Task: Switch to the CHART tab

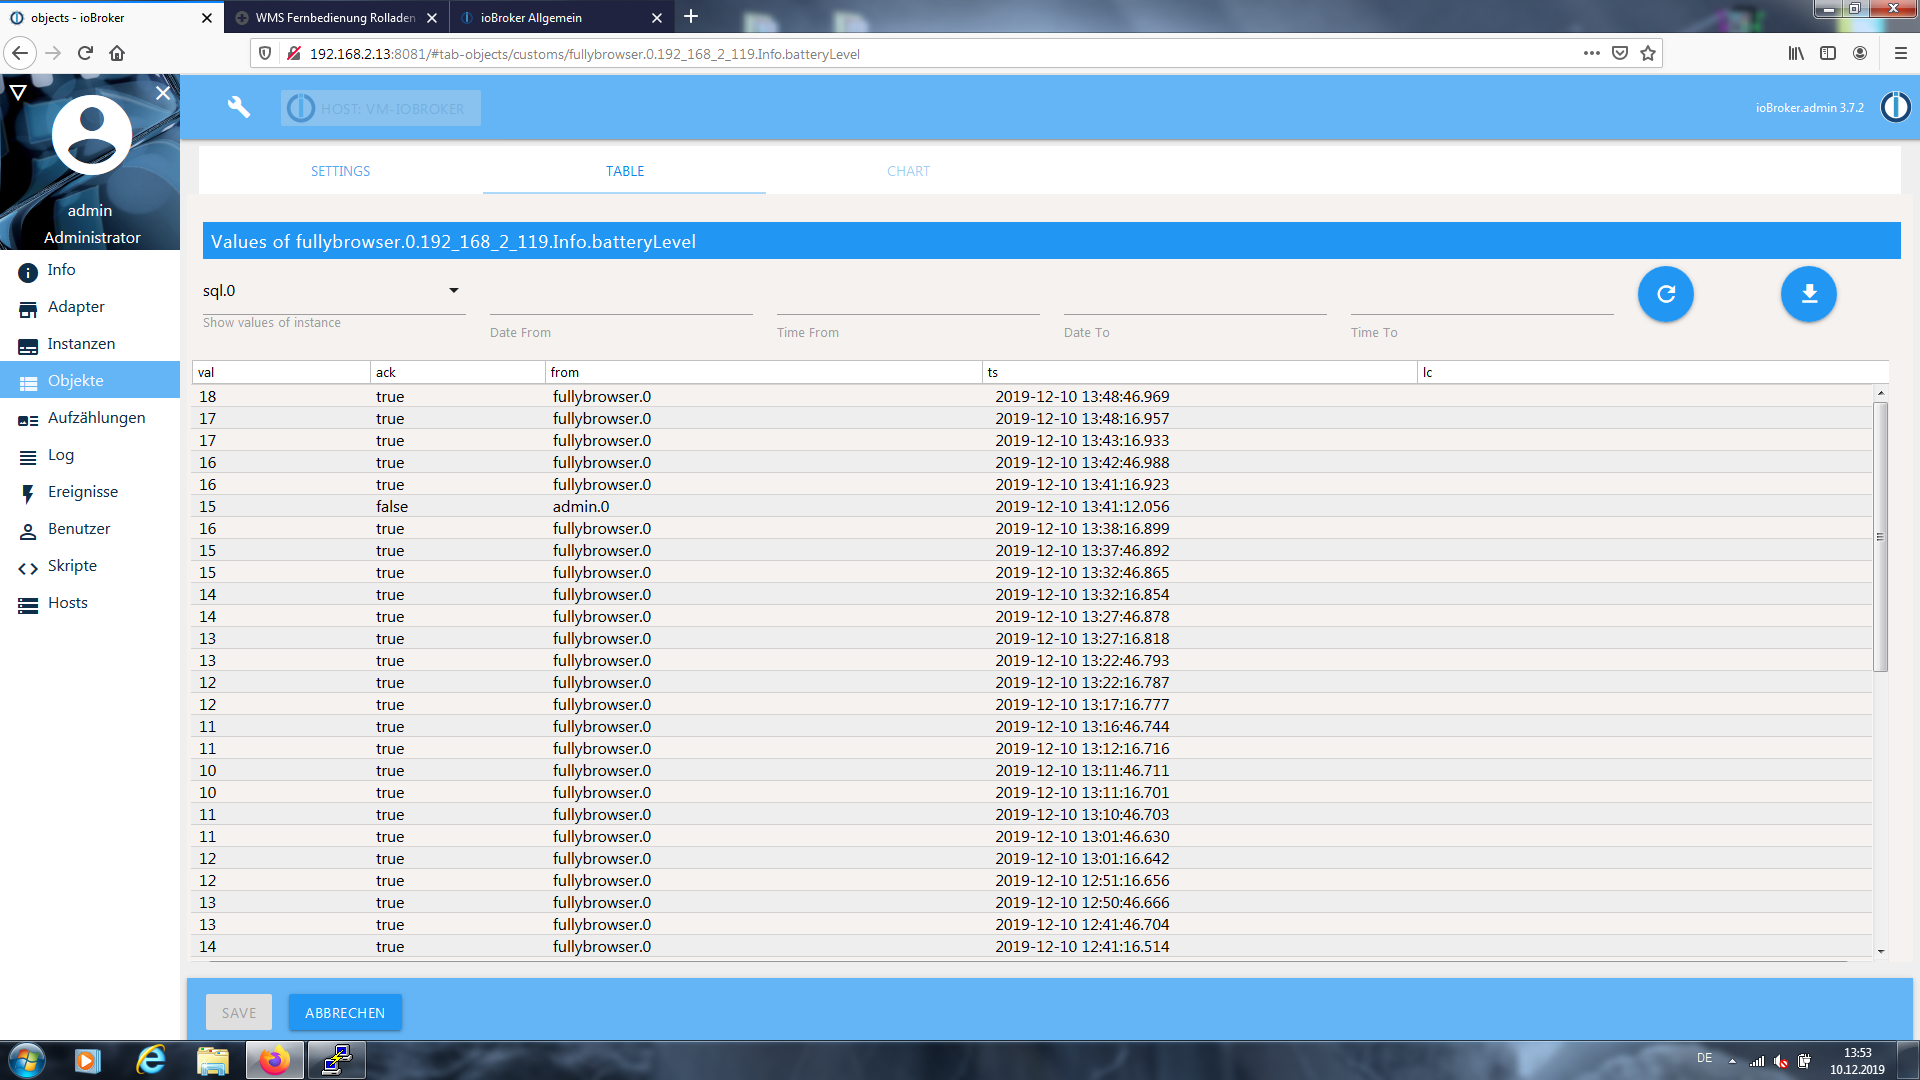Action: point(908,171)
